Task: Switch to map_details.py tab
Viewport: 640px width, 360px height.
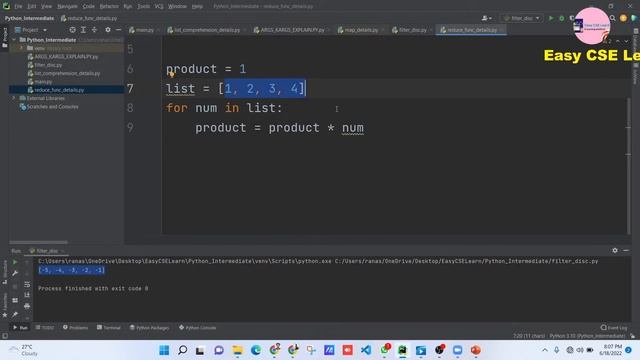Action: tap(361, 30)
